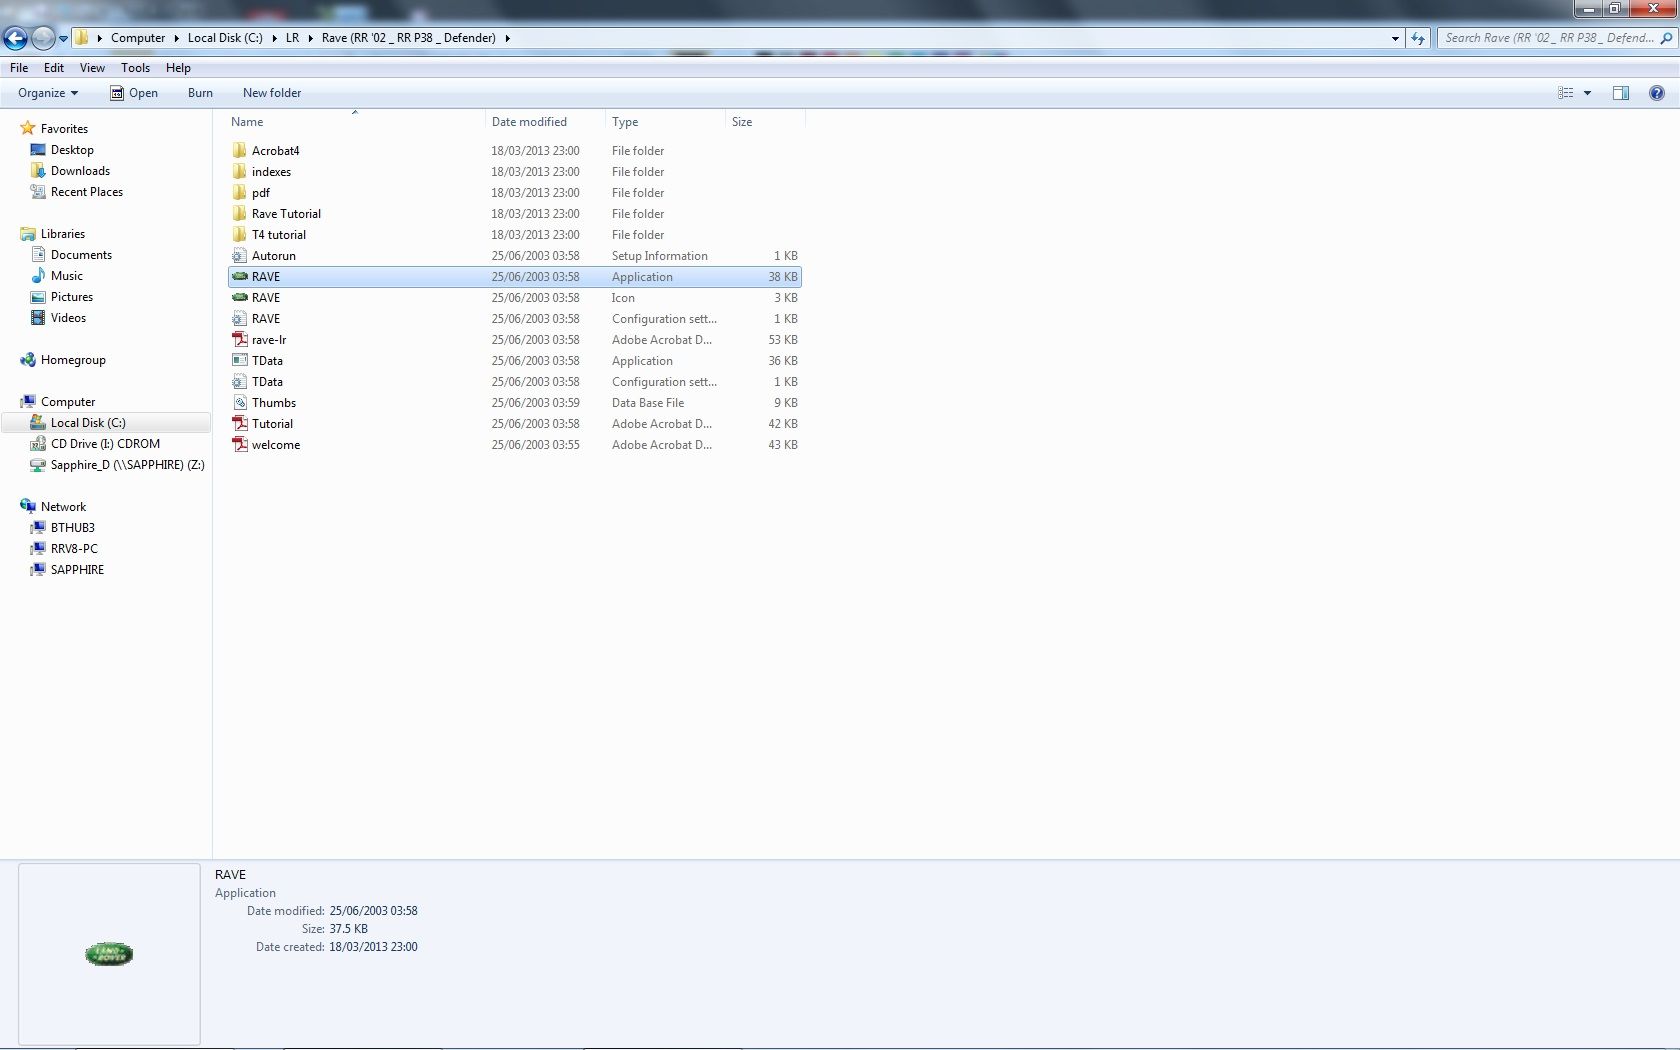This screenshot has width=1680, height=1050.
Task: Sort by the Size column header
Action: pyautogui.click(x=765, y=122)
